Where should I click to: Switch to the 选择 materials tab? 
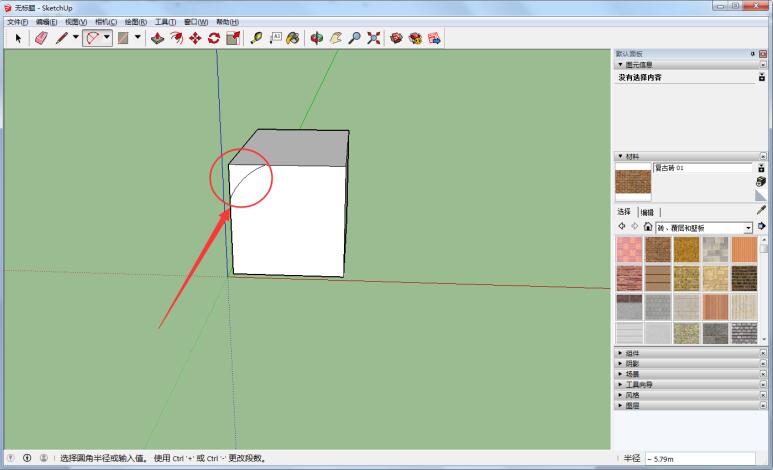click(x=624, y=212)
